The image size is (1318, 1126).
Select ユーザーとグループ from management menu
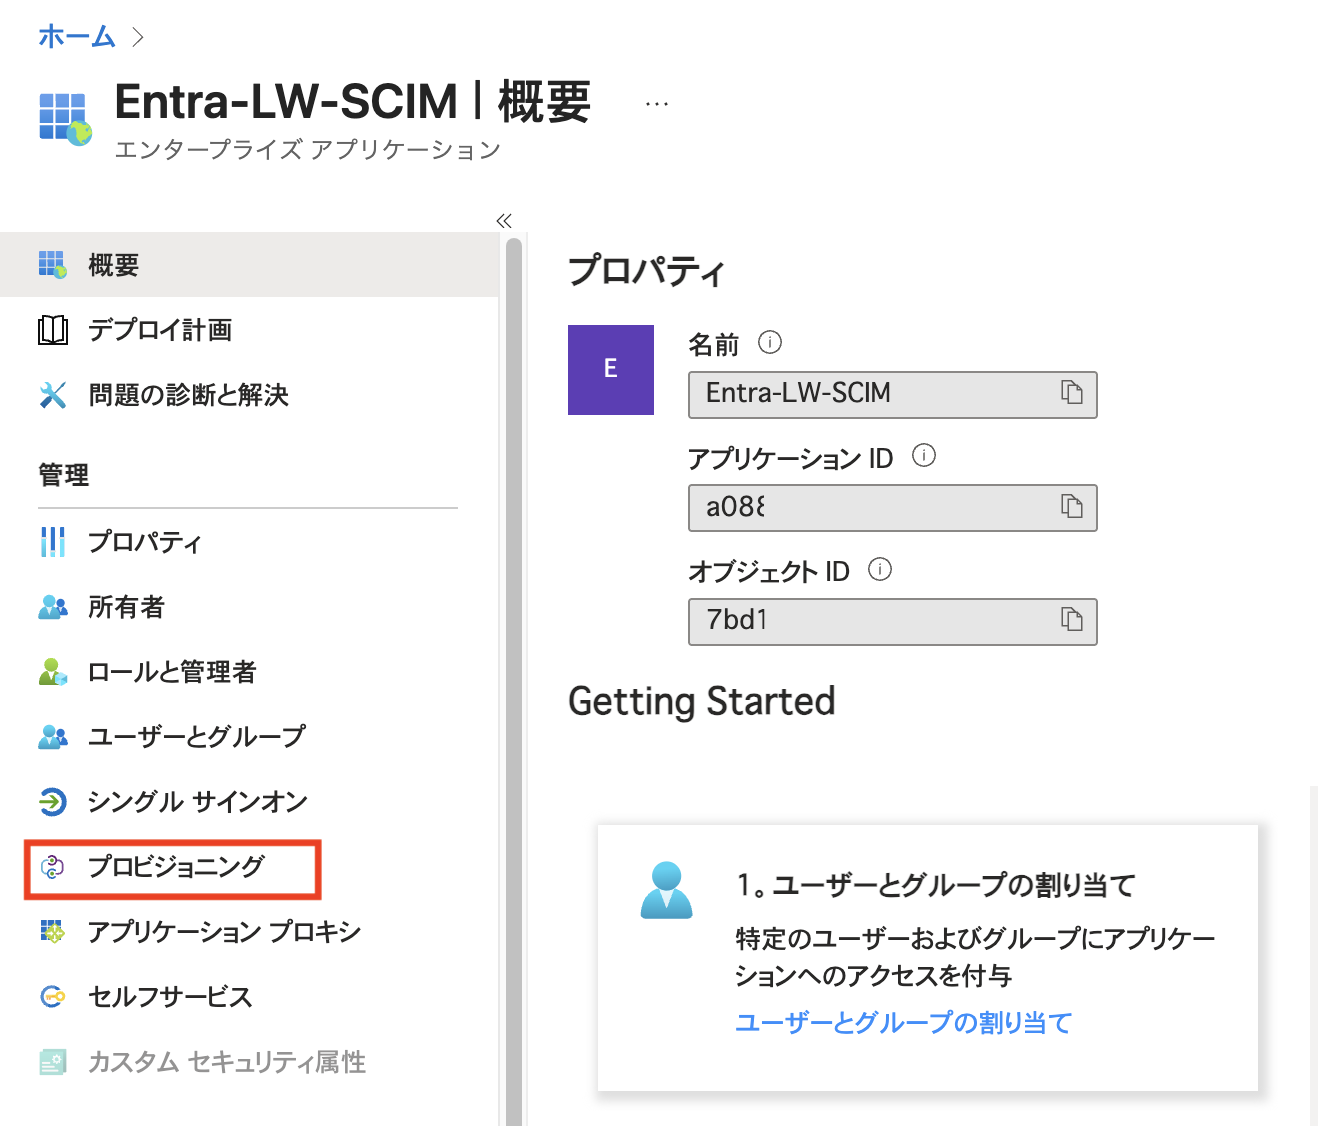[196, 736]
